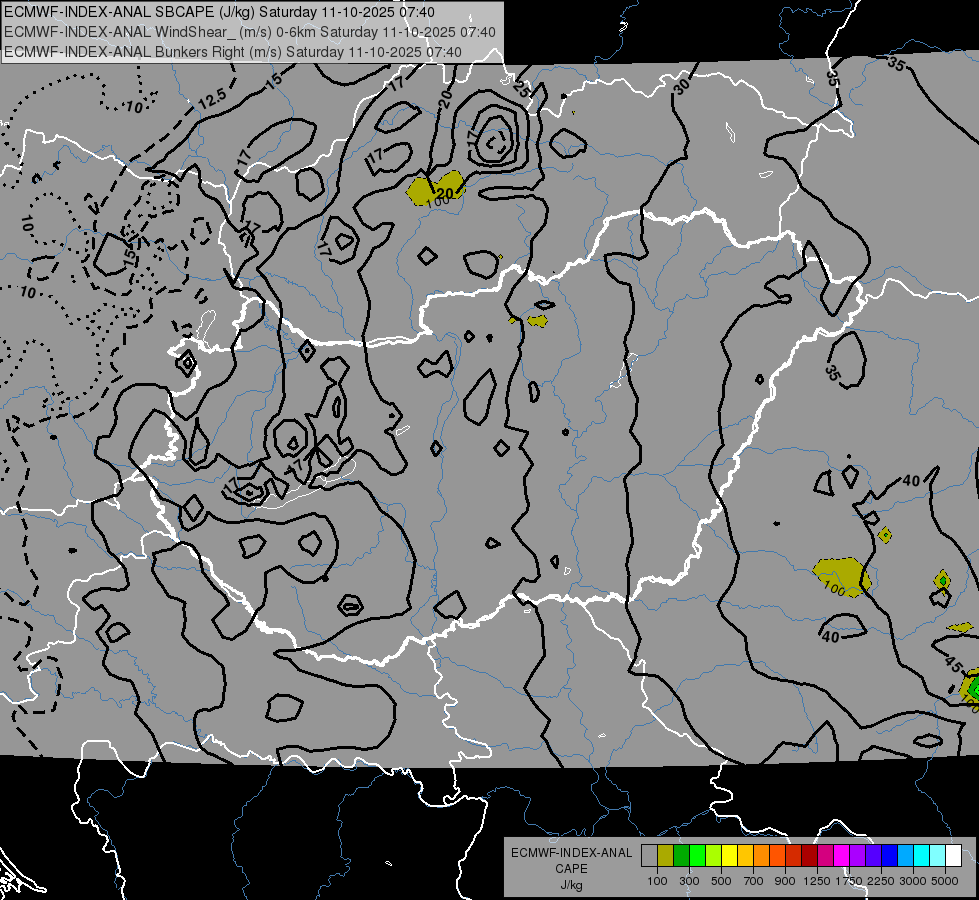Select the pure blue 2250 legend swatch
Image resolution: width=979 pixels, height=900 pixels.
[890, 855]
